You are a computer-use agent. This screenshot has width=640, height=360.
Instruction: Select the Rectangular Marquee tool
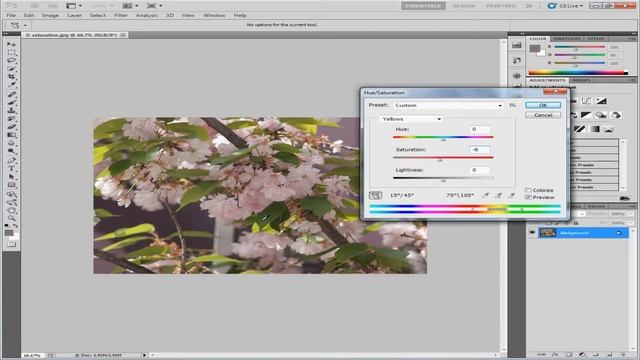point(11,52)
